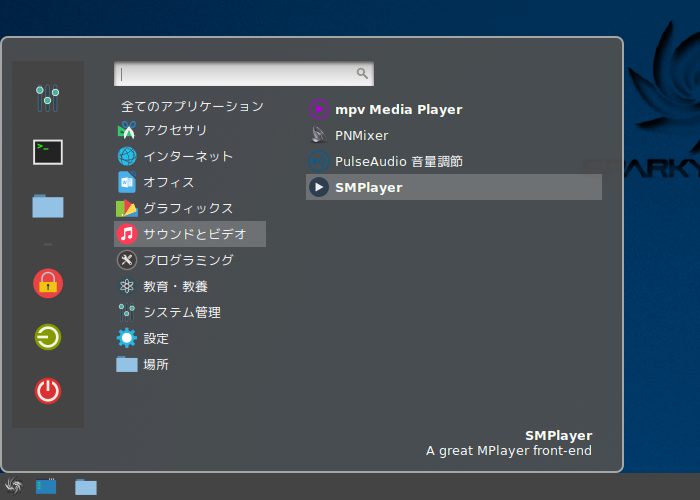Click the インターネット globe icon
The width and height of the screenshot is (700, 500).
click(x=127, y=156)
